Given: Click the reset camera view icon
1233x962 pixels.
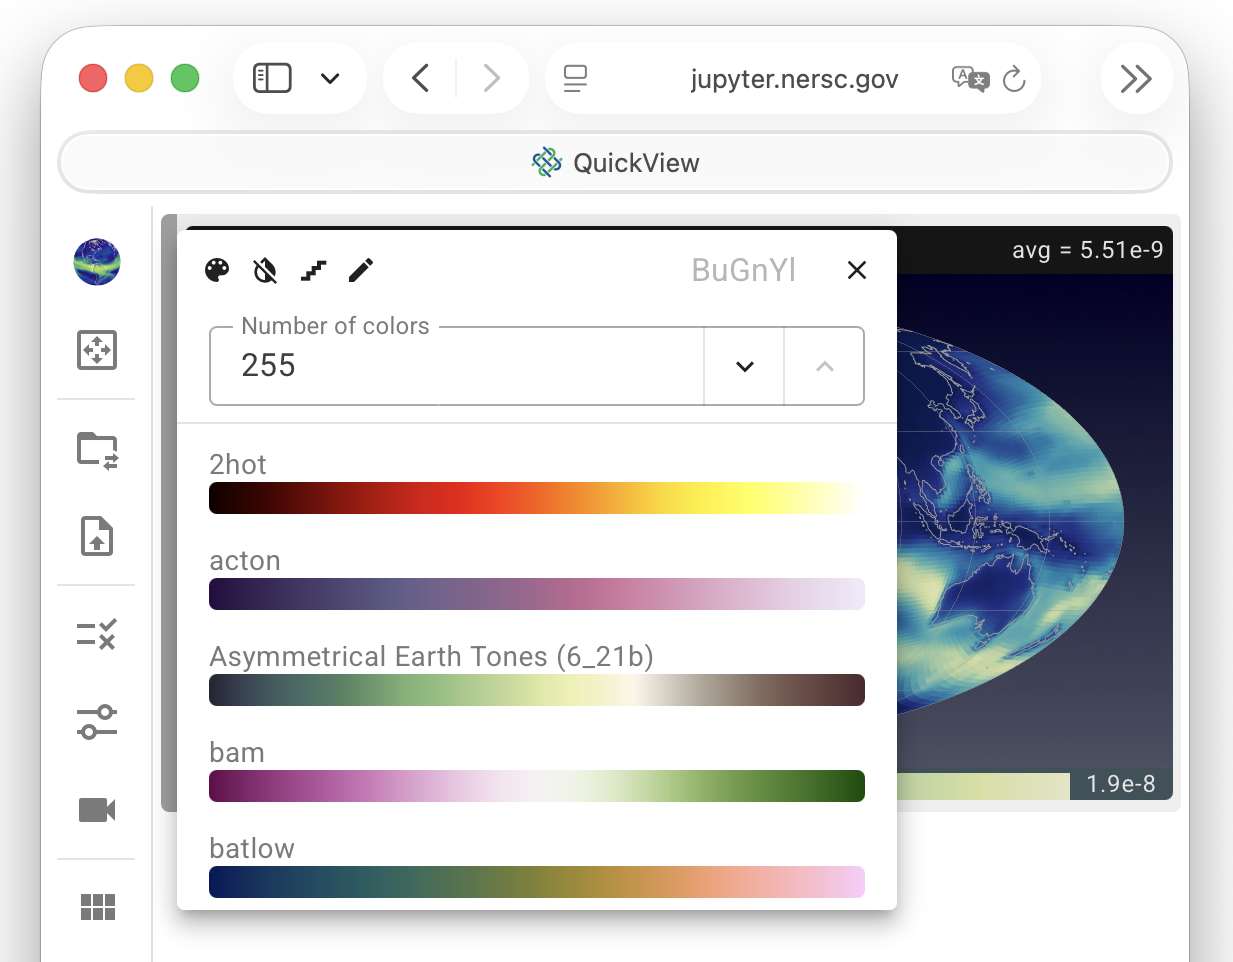Looking at the screenshot, I should pos(97,350).
